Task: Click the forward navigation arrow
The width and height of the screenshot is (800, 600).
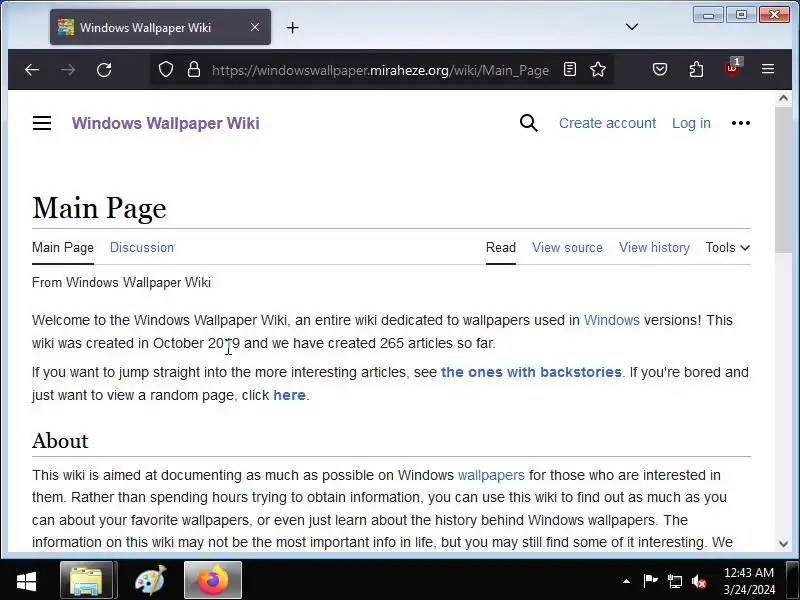Action: [67, 69]
